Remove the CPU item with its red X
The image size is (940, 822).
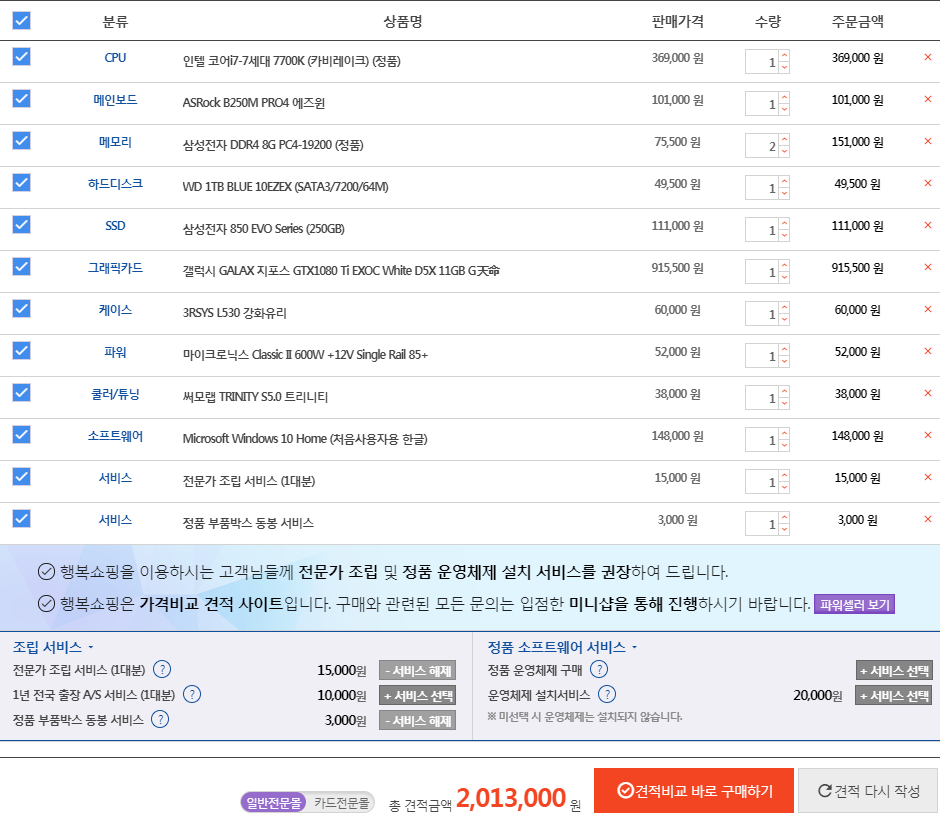coord(927,57)
